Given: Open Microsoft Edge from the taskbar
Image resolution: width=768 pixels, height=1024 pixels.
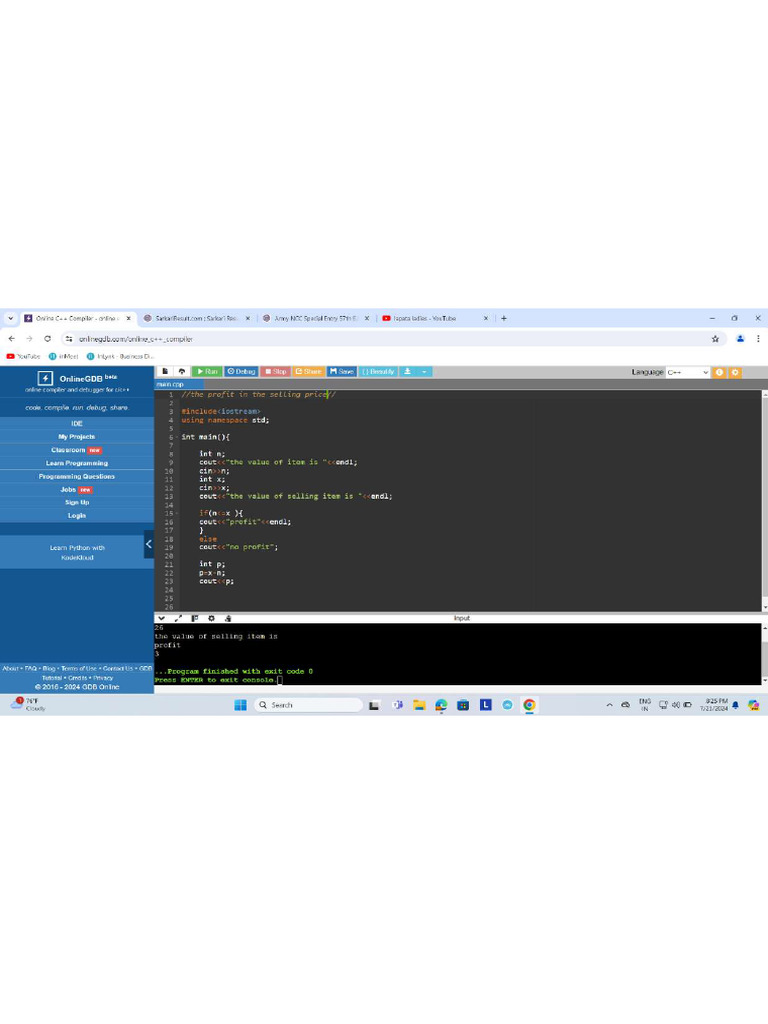Looking at the screenshot, I should (441, 705).
